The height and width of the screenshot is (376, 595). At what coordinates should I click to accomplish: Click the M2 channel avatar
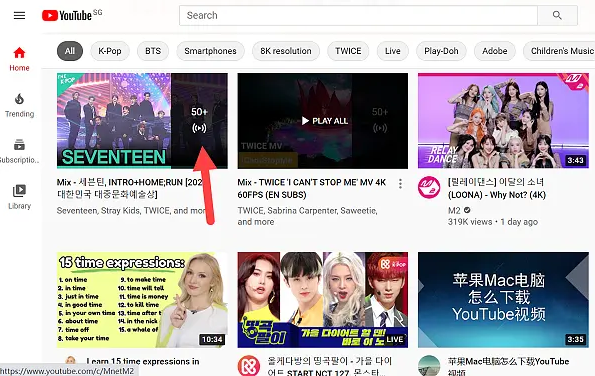[429, 187]
